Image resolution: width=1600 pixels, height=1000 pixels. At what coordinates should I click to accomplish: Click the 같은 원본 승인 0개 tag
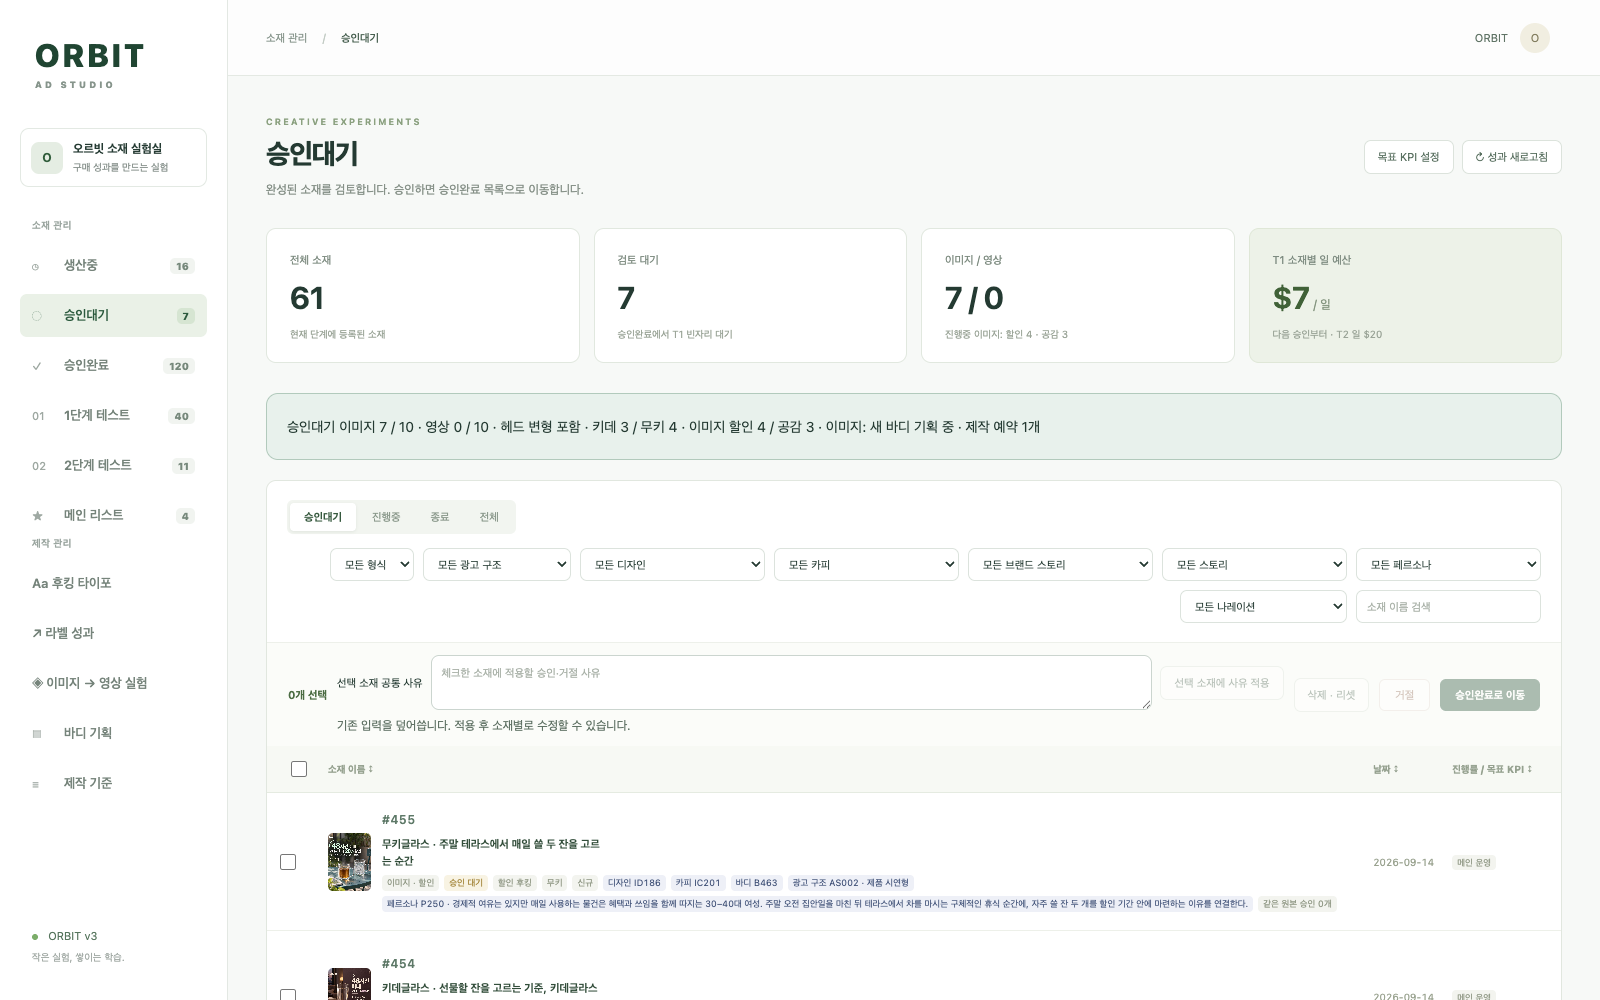point(1297,904)
